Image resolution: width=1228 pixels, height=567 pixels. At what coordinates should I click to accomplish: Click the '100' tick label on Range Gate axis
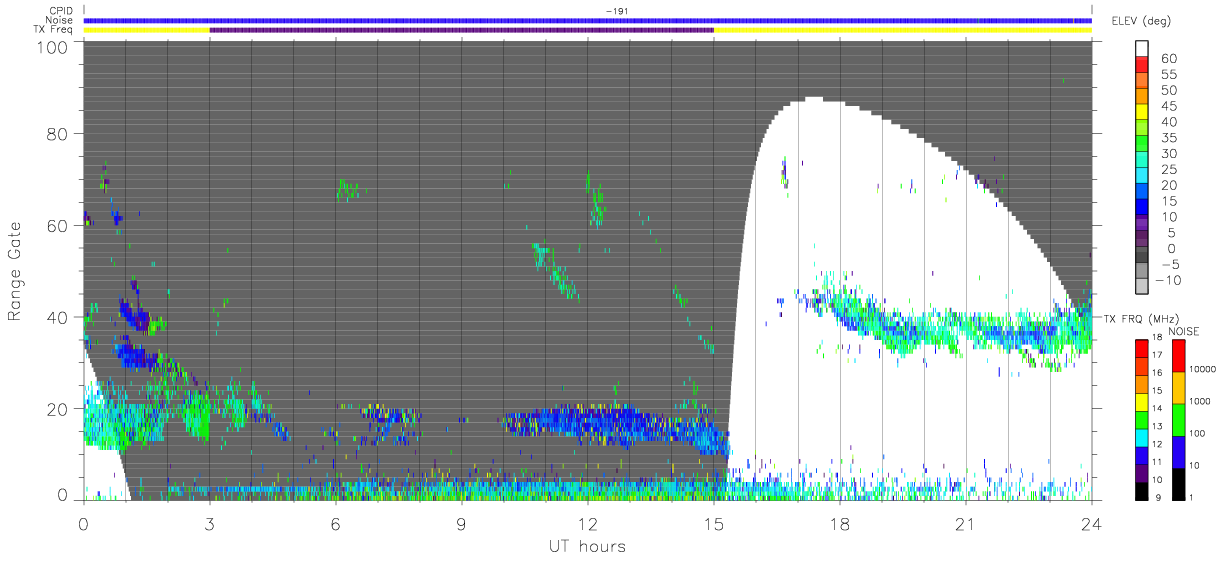[53, 46]
